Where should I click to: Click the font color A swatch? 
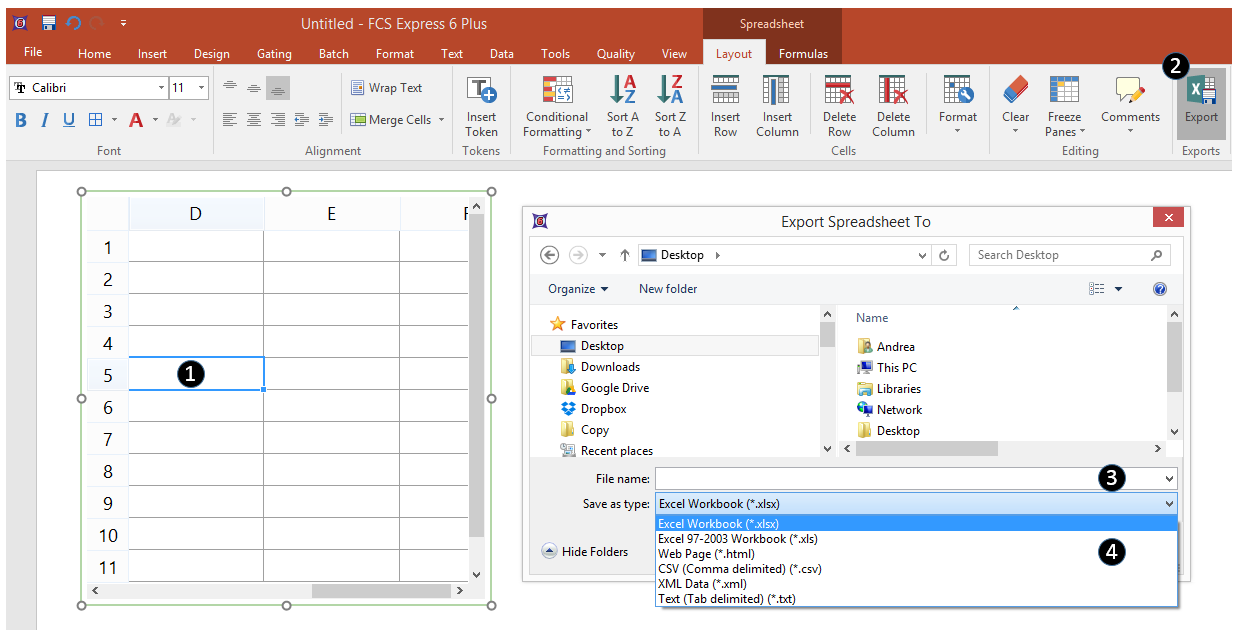point(136,120)
